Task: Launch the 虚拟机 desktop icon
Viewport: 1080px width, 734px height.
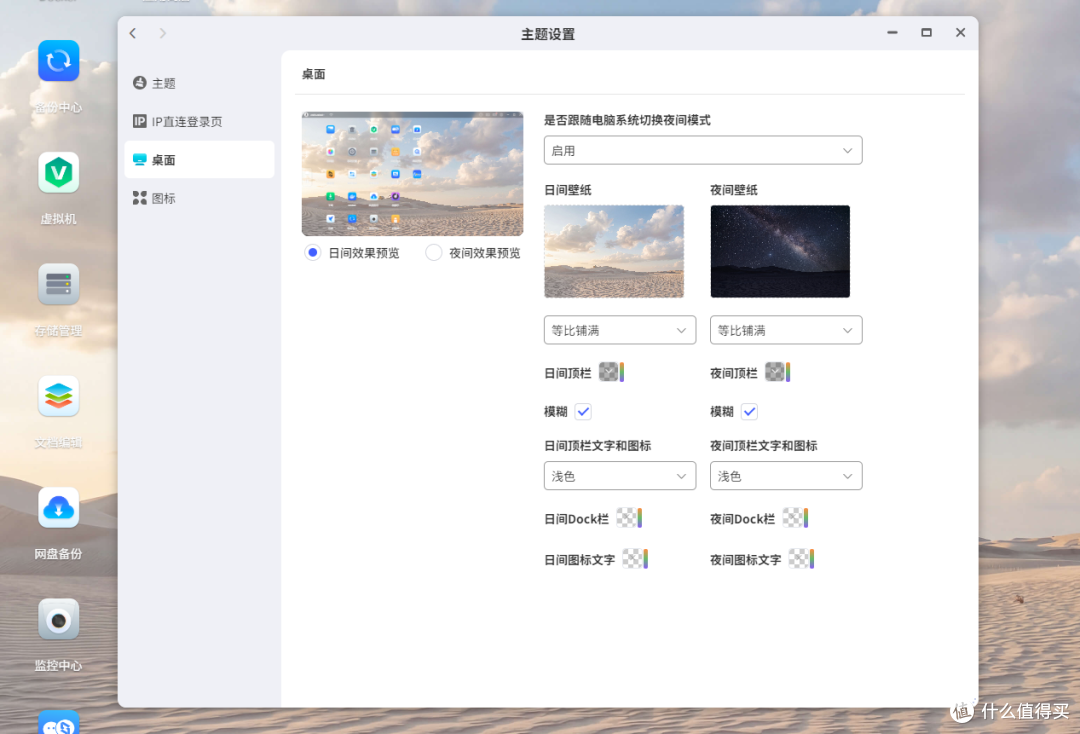Action: pyautogui.click(x=59, y=172)
